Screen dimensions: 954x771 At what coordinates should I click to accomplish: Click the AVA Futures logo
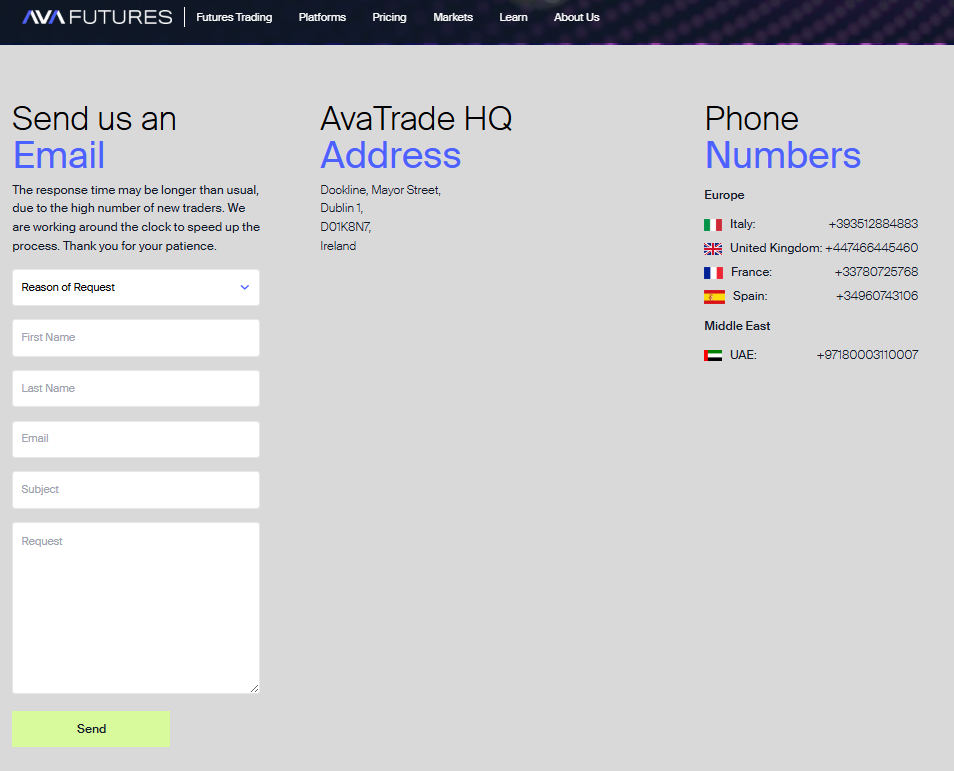97,17
